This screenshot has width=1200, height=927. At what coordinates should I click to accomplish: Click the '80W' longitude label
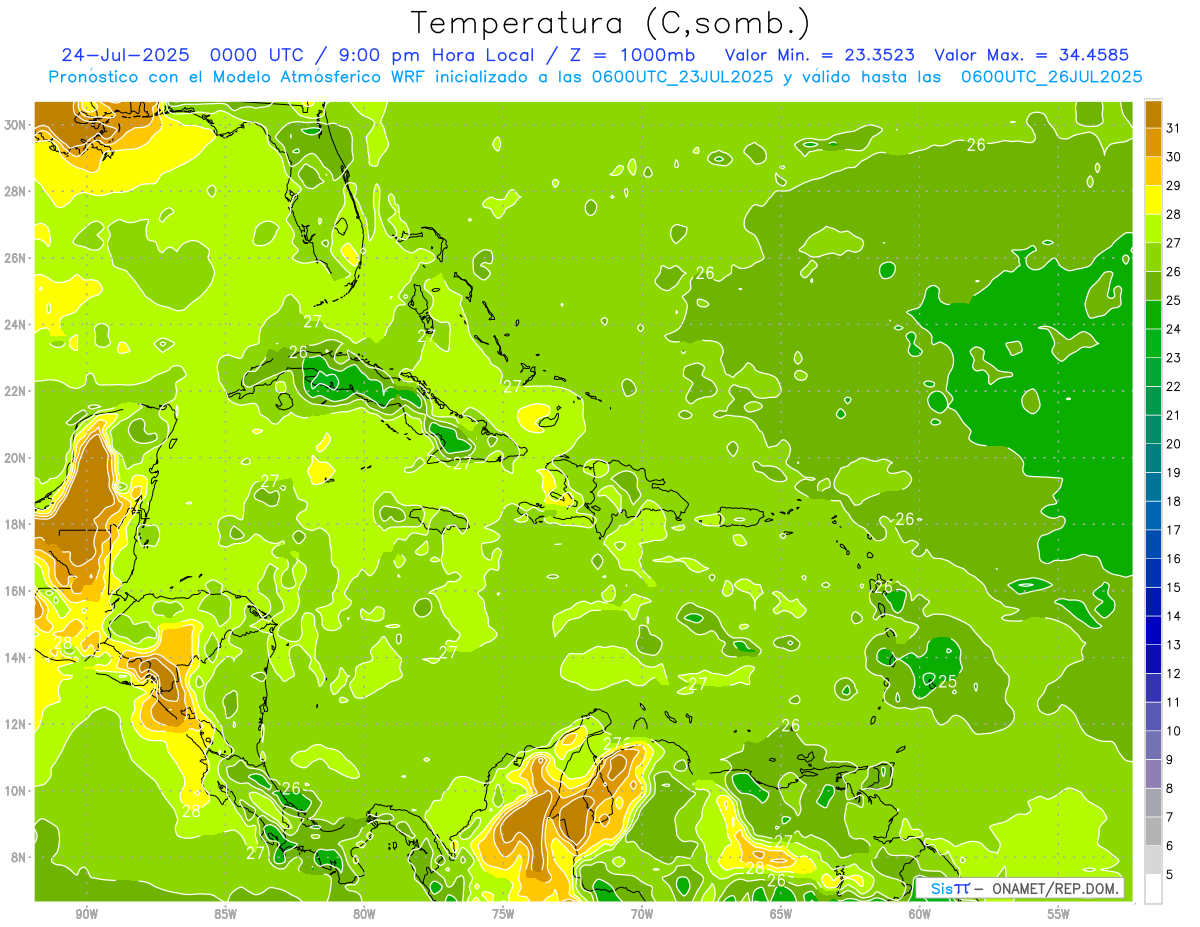click(x=364, y=914)
